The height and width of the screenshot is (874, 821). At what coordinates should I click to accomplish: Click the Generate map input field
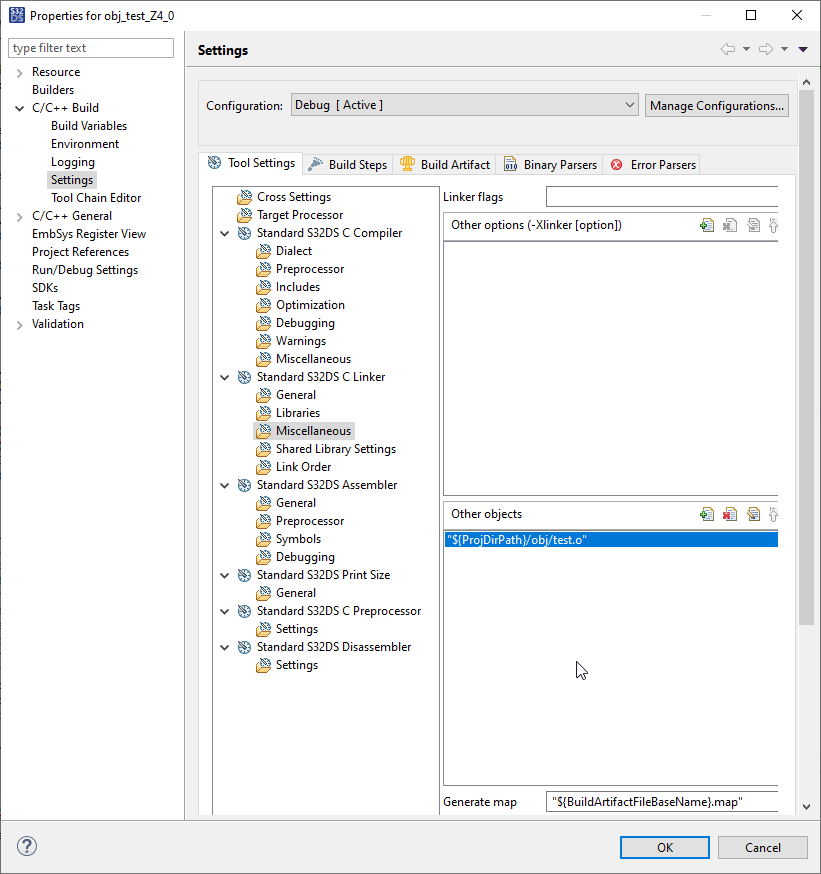[x=662, y=802]
